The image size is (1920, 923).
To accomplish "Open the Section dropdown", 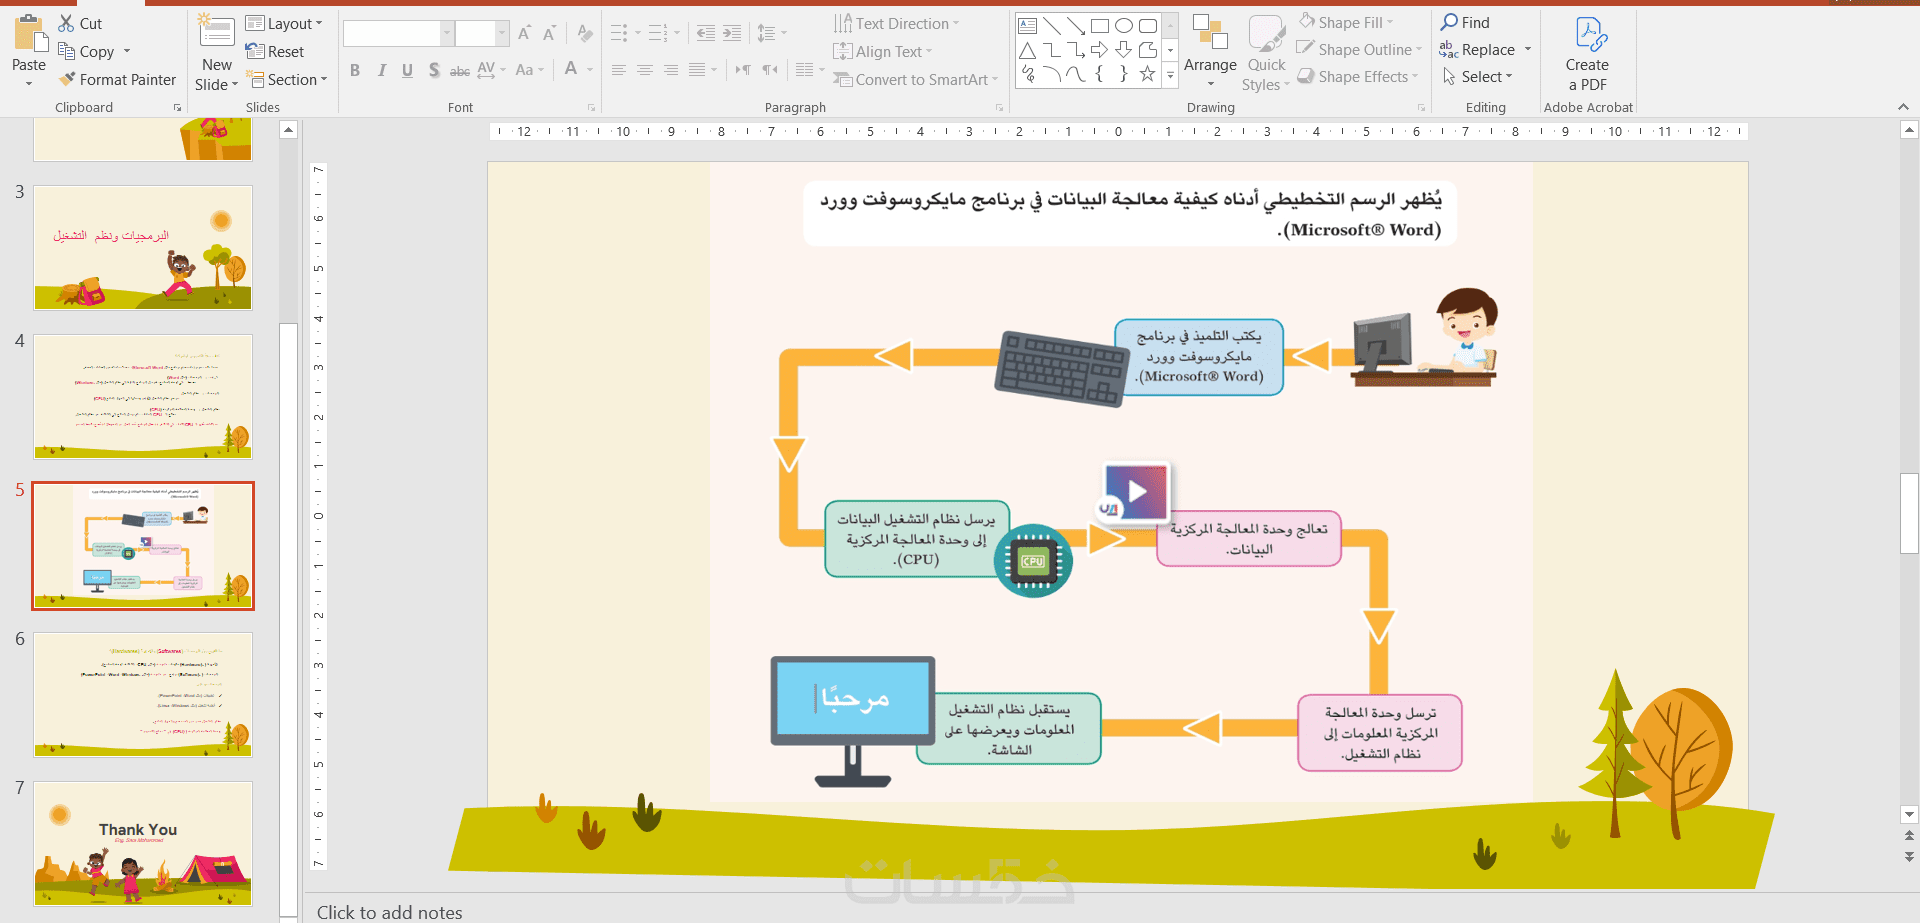I will (287, 79).
